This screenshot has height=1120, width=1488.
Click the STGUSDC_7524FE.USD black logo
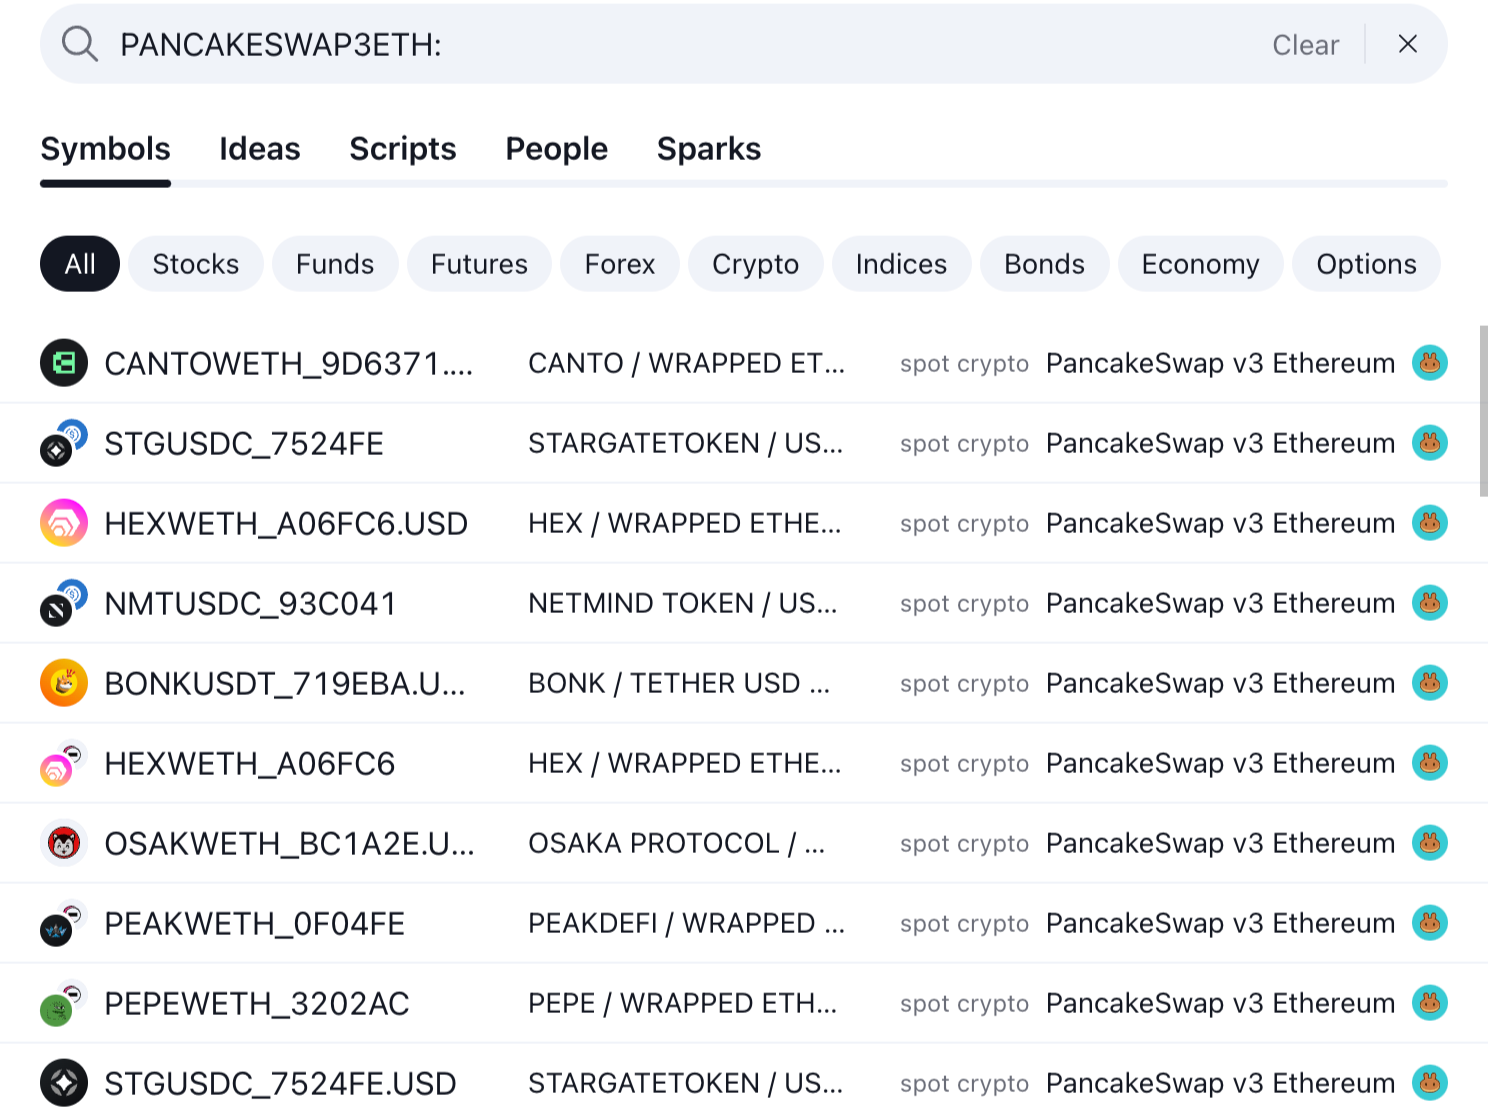64,1083
